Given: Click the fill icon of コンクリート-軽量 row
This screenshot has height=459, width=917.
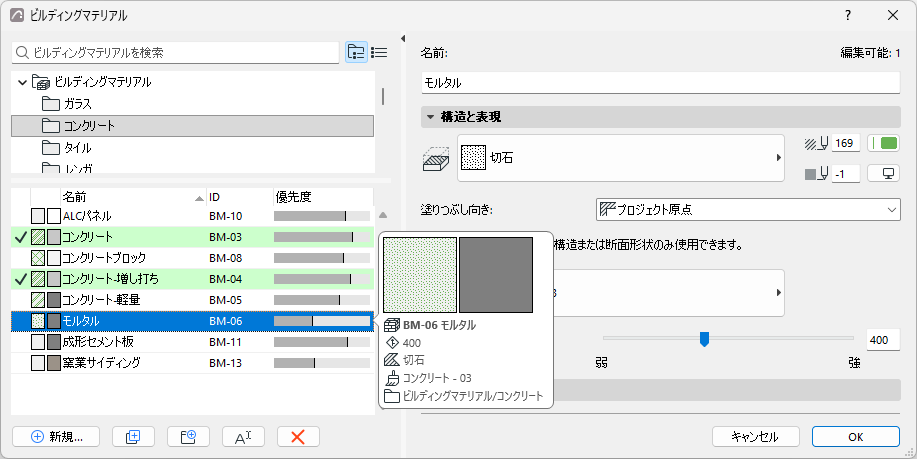Looking at the screenshot, I should click(38, 300).
